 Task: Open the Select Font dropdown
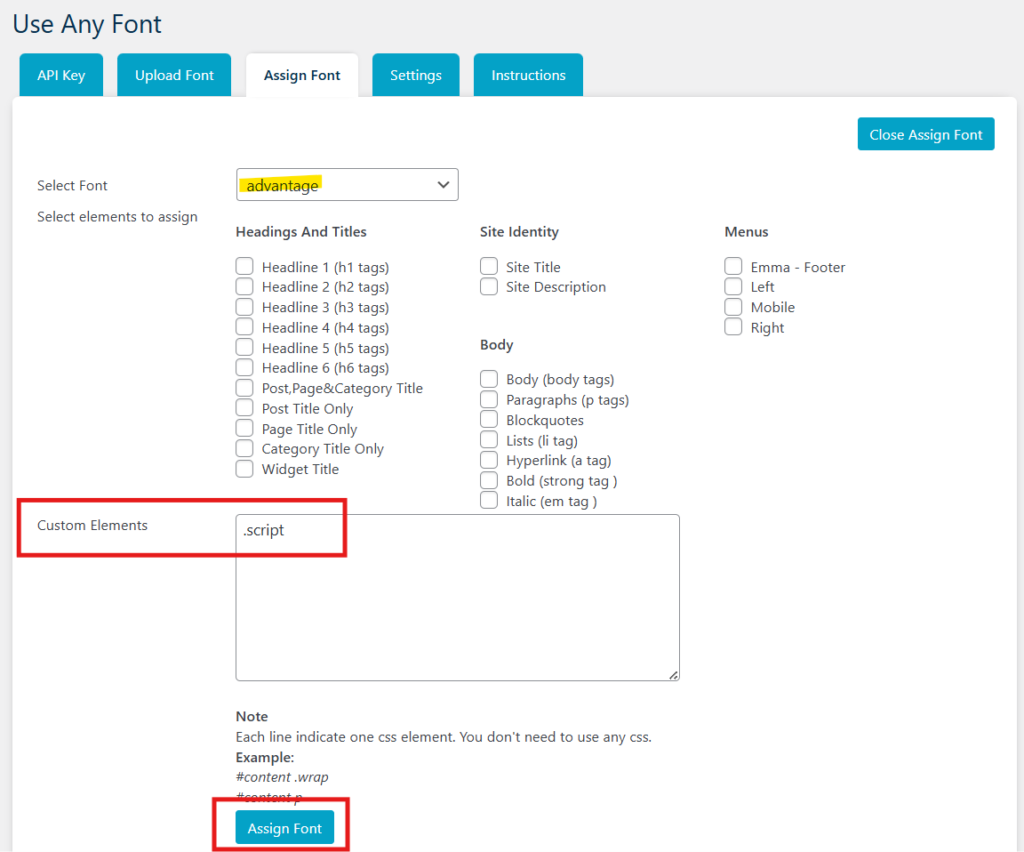click(x=347, y=185)
